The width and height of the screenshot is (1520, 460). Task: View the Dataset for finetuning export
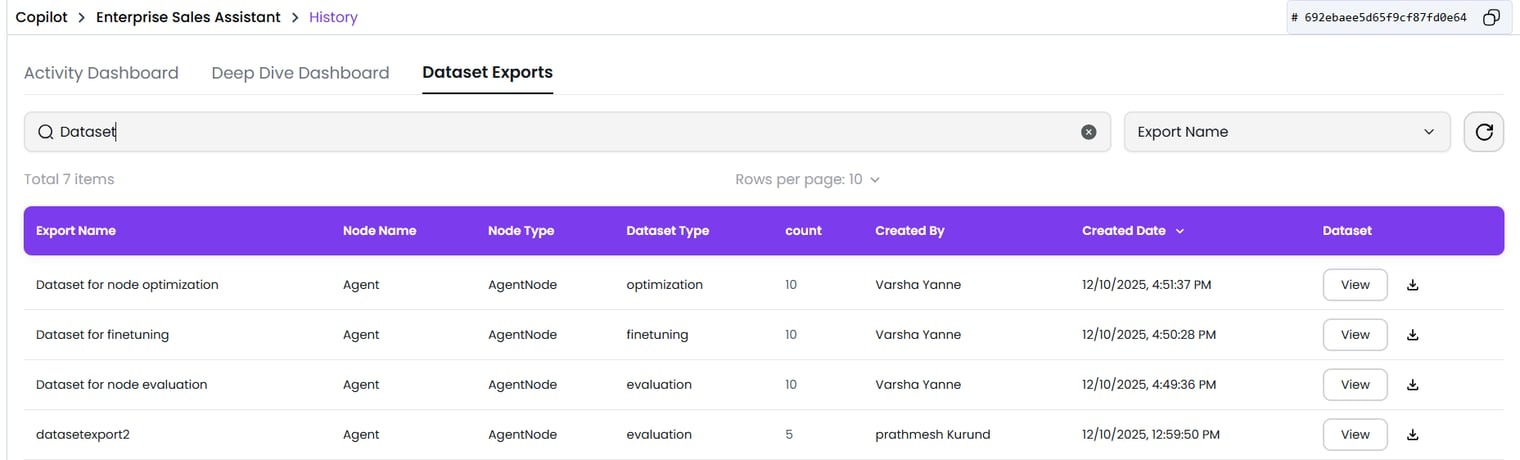click(1355, 335)
